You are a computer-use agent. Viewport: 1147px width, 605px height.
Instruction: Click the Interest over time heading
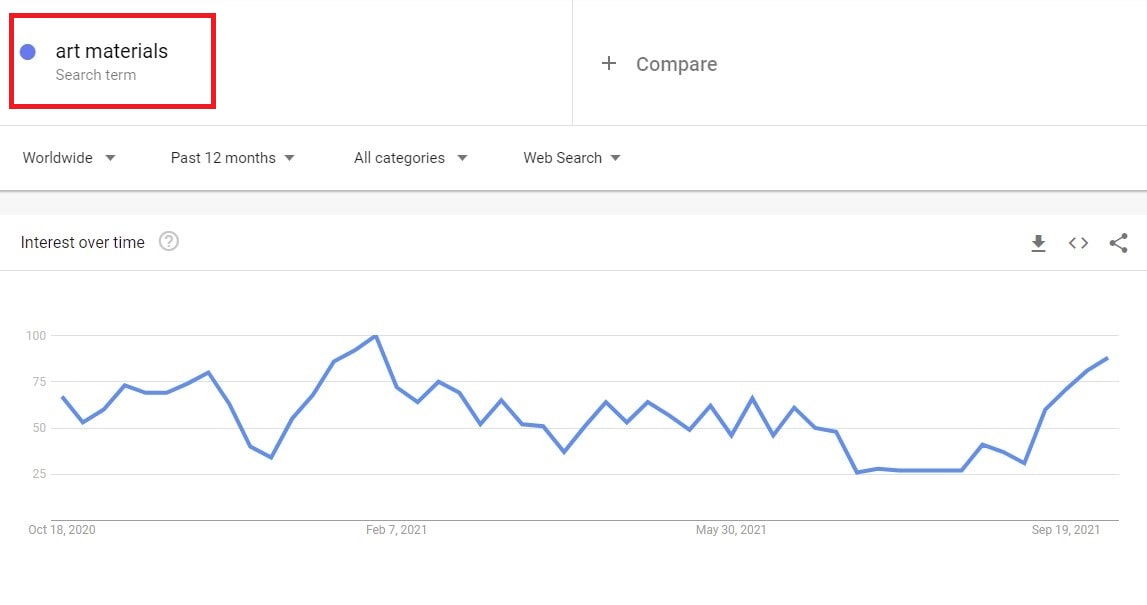[83, 242]
